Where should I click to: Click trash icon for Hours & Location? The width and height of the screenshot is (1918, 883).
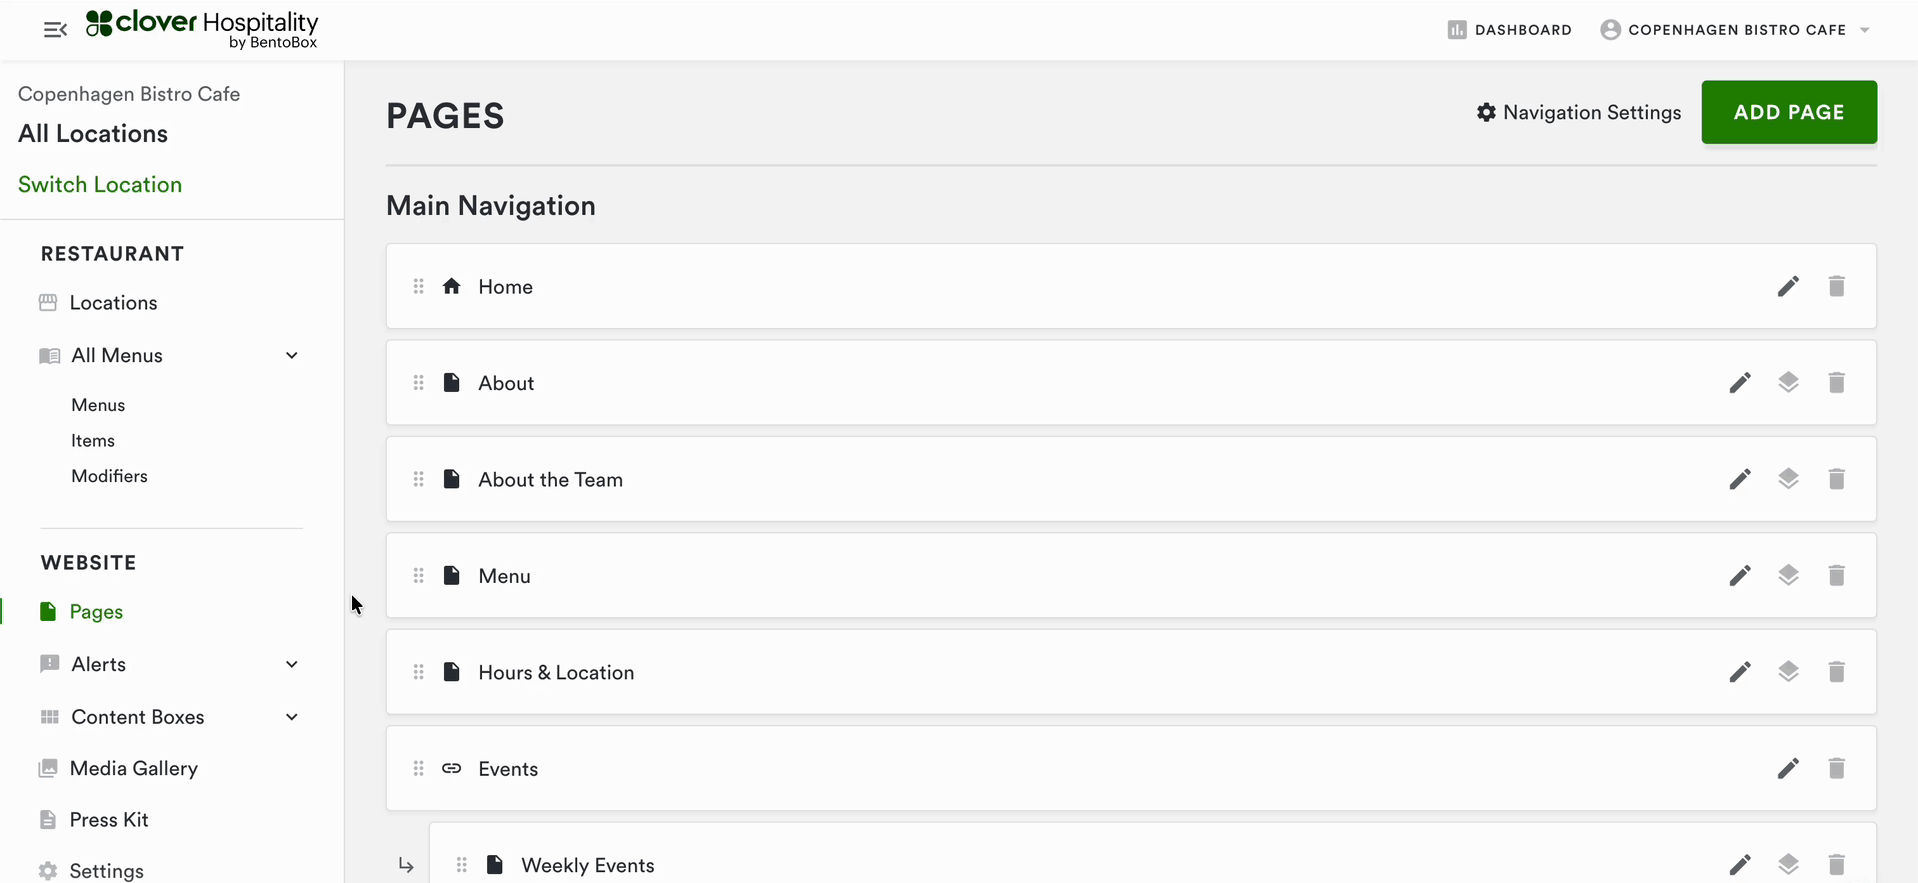click(1836, 672)
